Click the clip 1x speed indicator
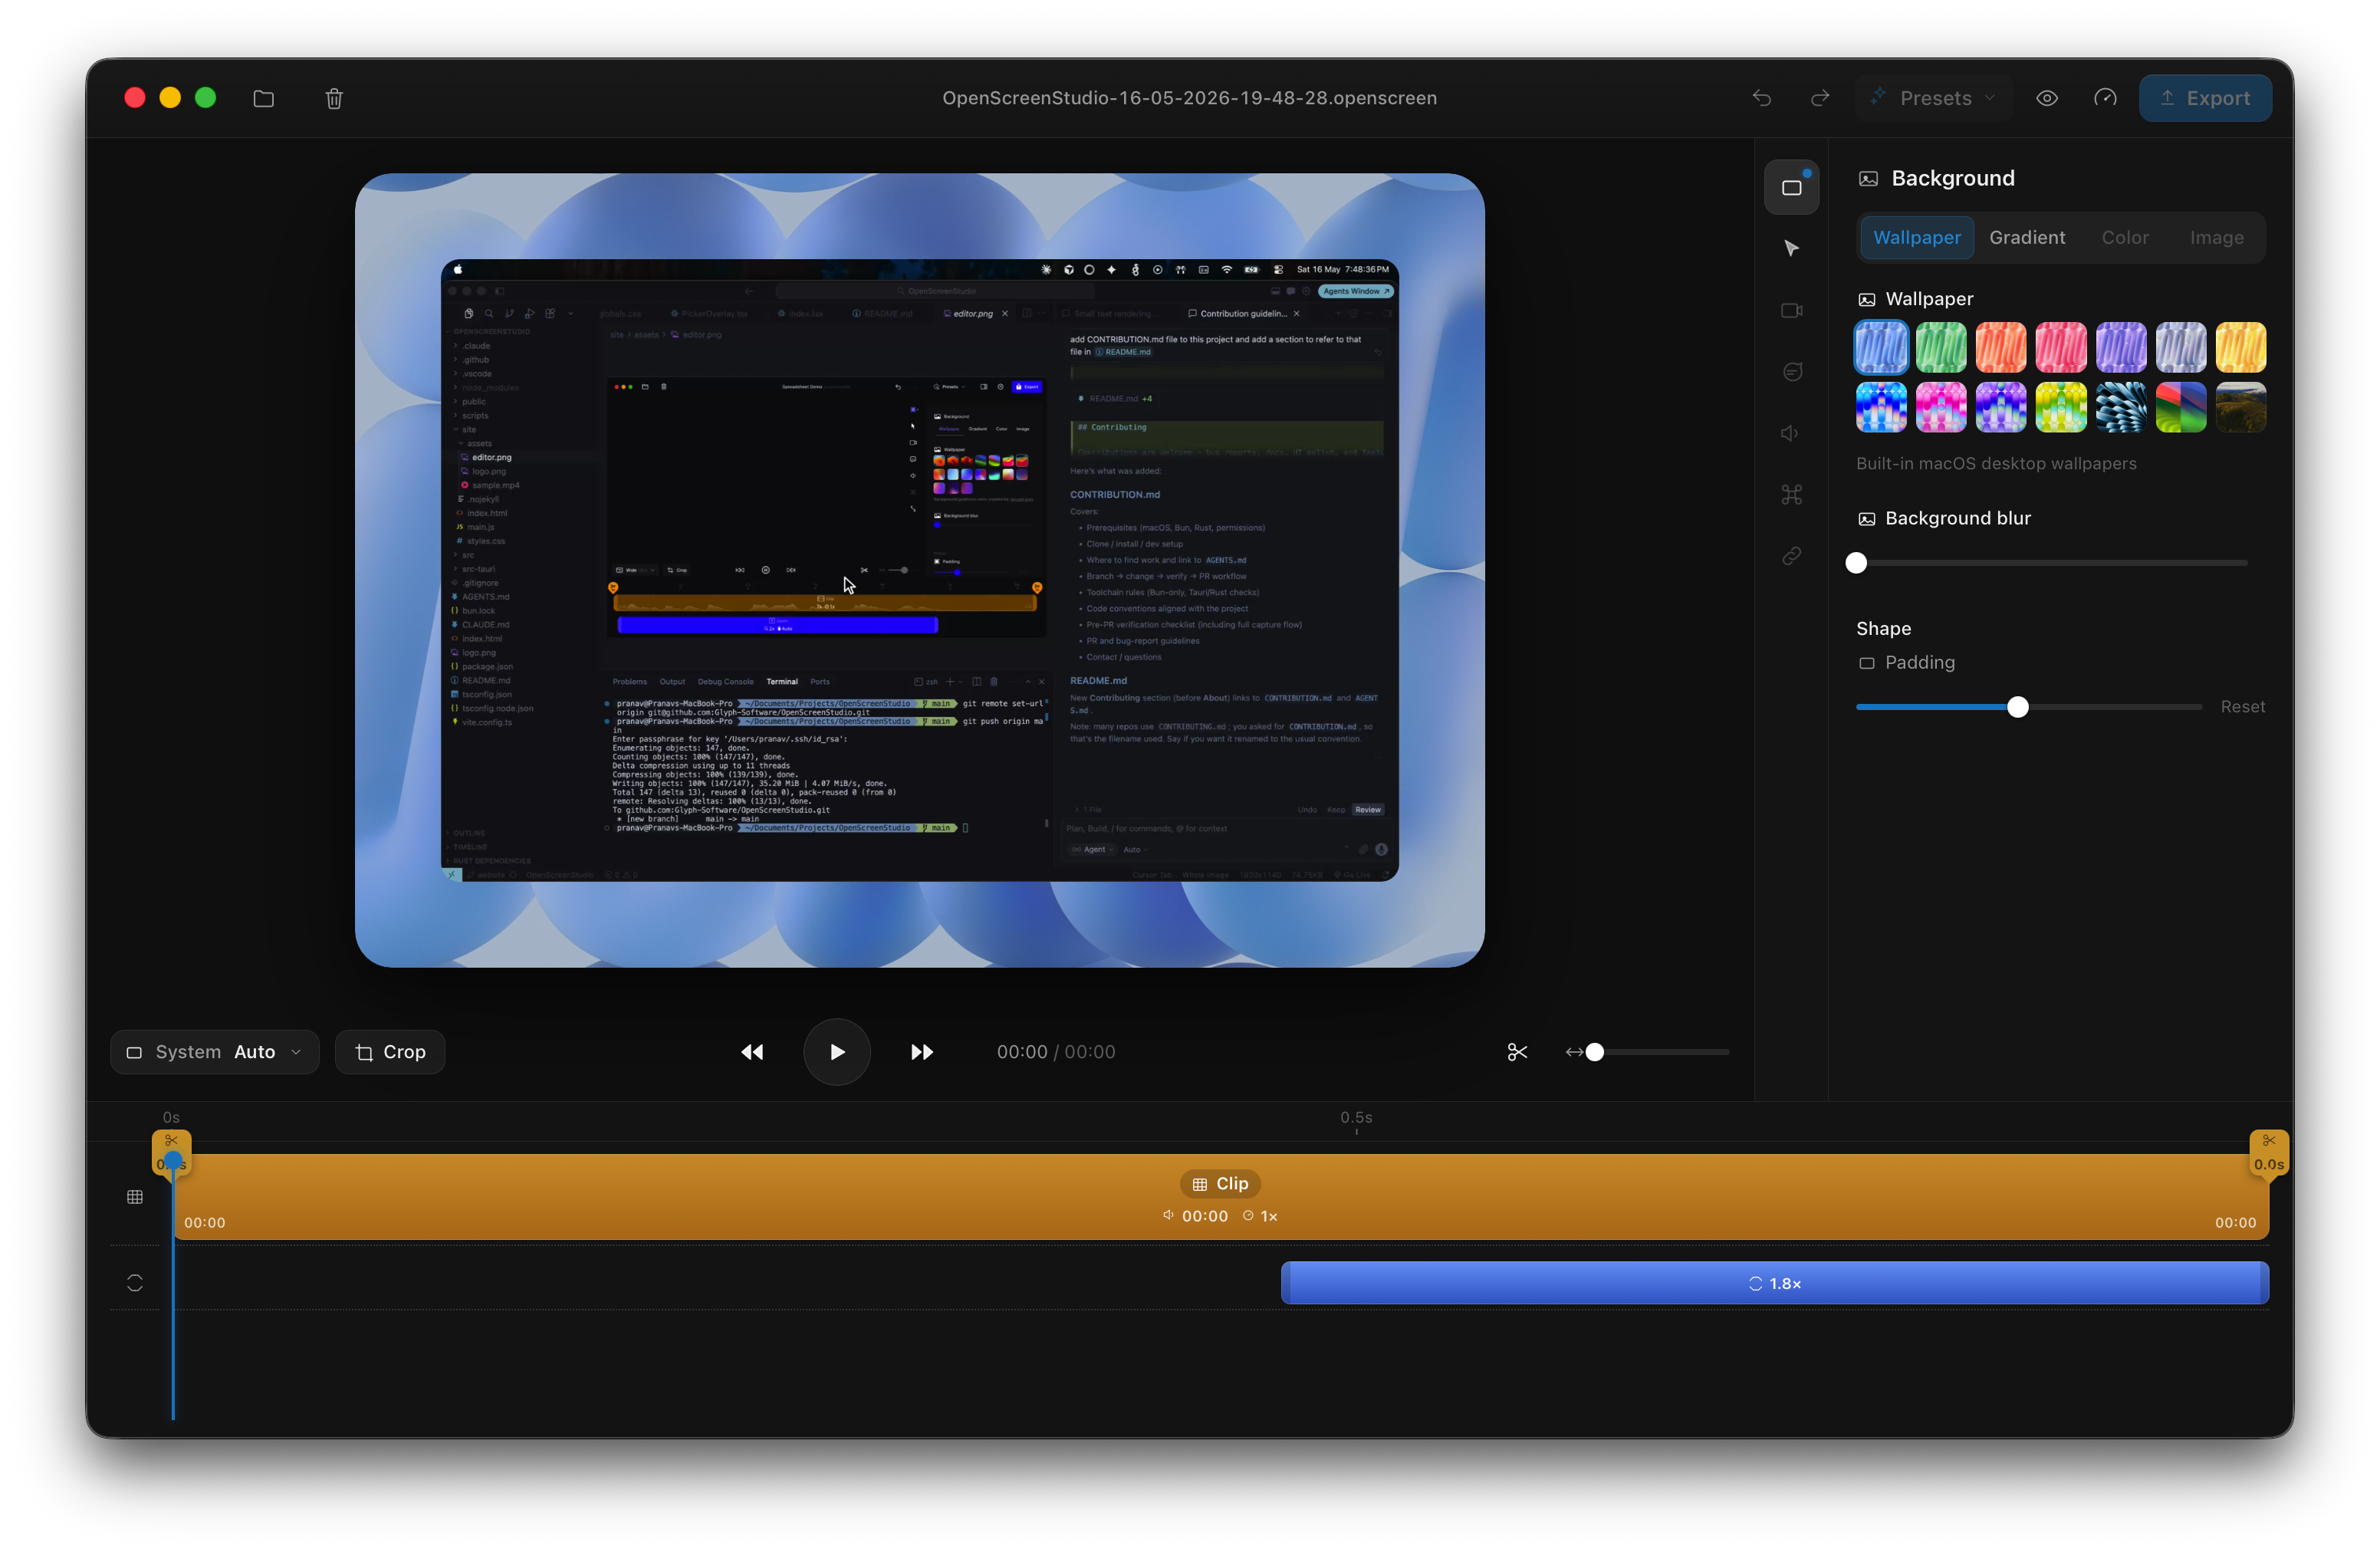Image resolution: width=2380 pixels, height=1552 pixels. point(1260,1217)
